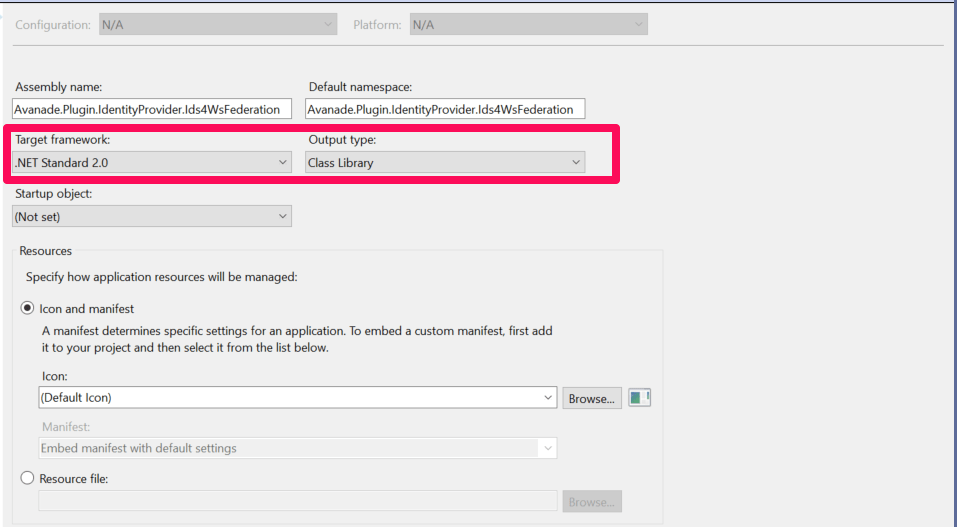
Task: Open the Platform dropdown at the top
Action: click(x=528, y=25)
